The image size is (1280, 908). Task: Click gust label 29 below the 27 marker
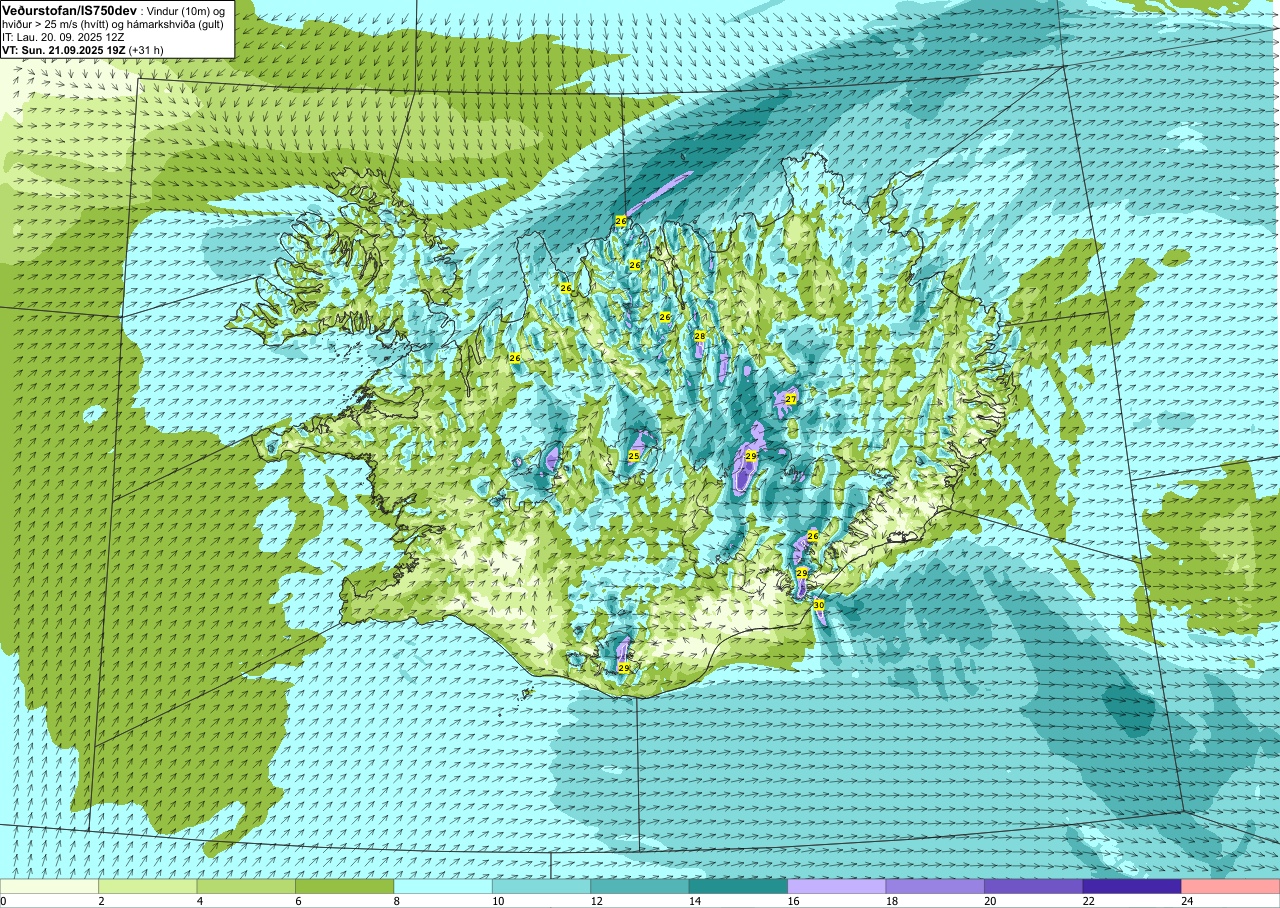pos(751,456)
